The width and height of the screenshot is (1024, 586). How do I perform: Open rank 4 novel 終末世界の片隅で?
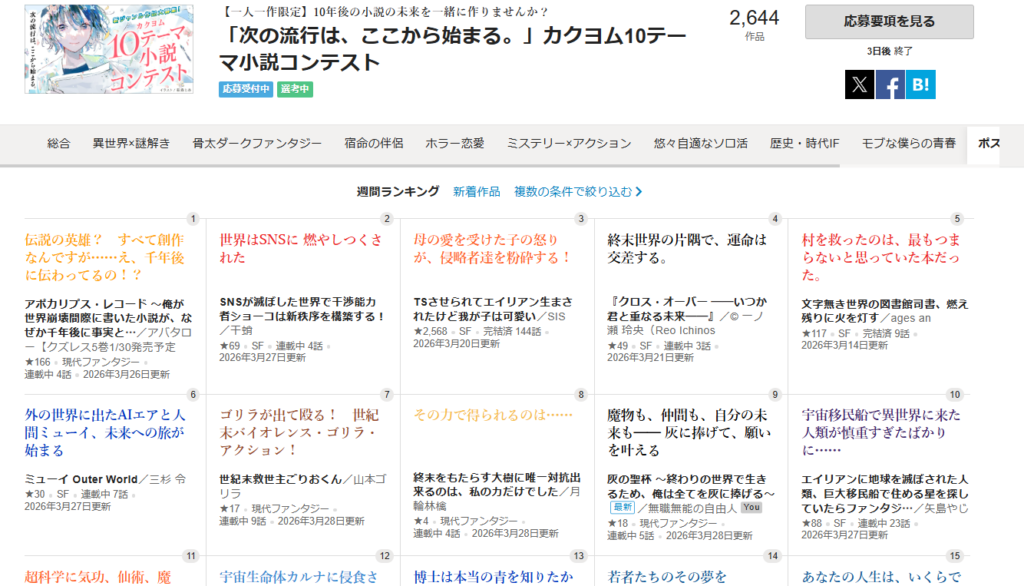[x=687, y=248]
